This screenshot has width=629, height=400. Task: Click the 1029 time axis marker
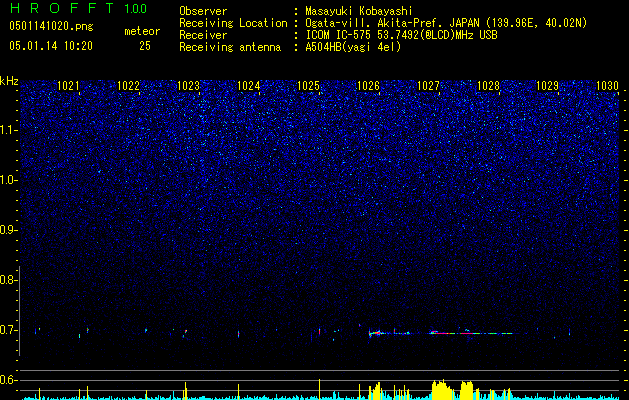coord(547,85)
